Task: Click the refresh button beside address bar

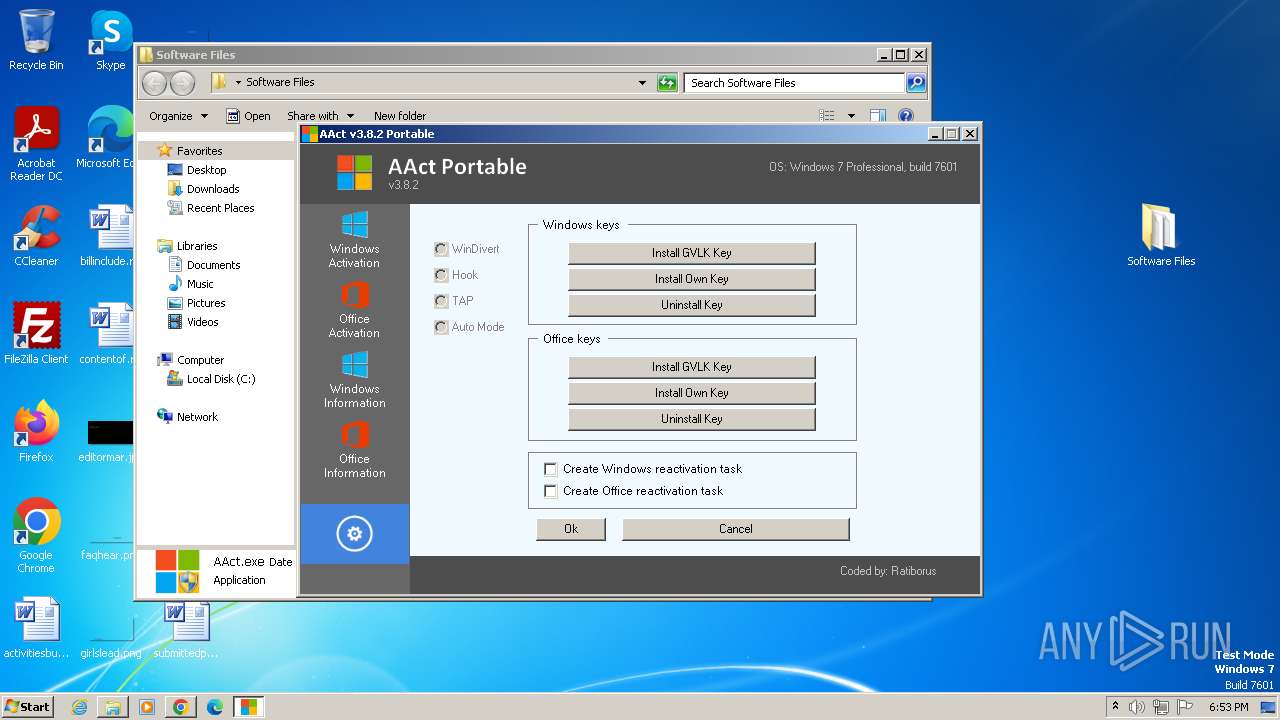Action: [x=667, y=83]
